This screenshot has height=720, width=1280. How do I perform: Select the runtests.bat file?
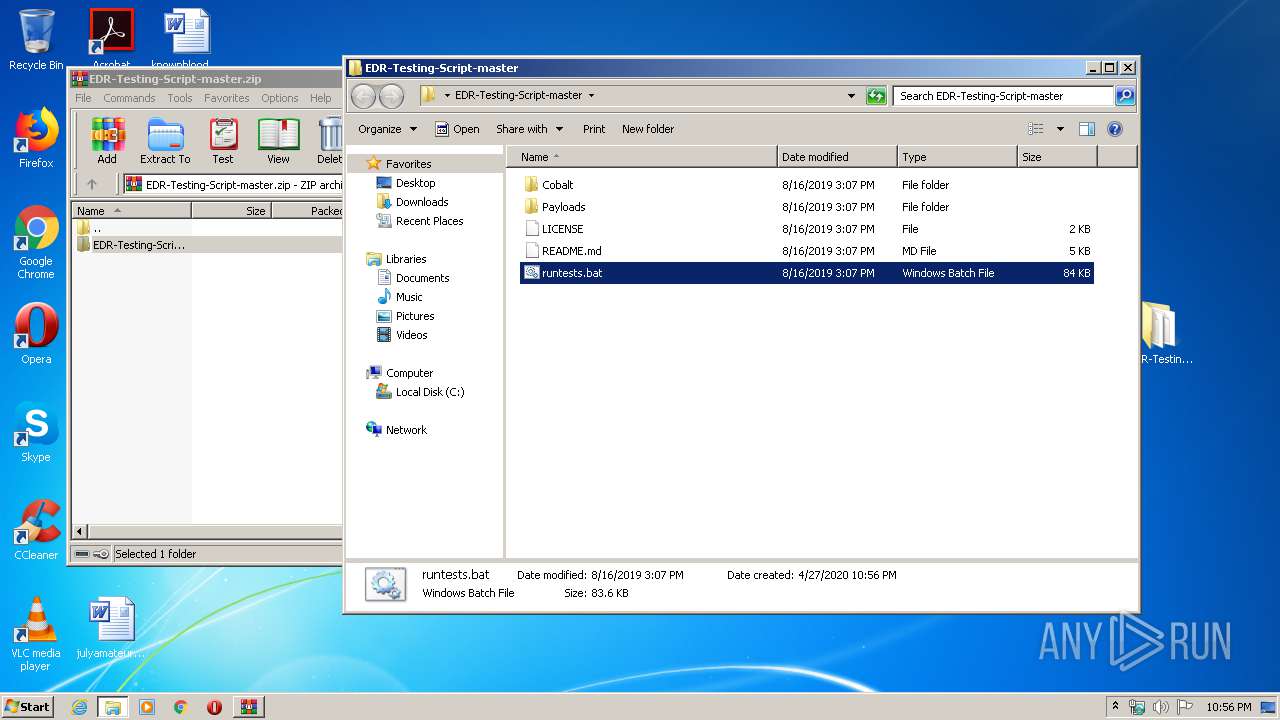572,273
